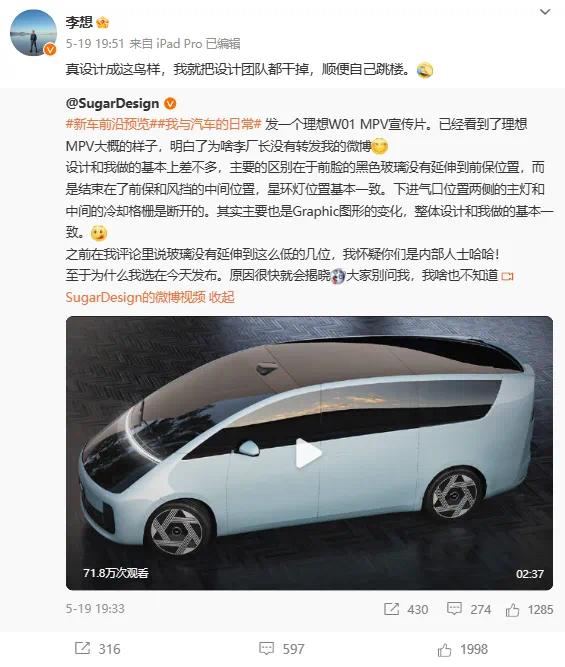The height and width of the screenshot is (667, 565).
Task: Open SugarDesign的微博视频 link
Action: click(136, 297)
